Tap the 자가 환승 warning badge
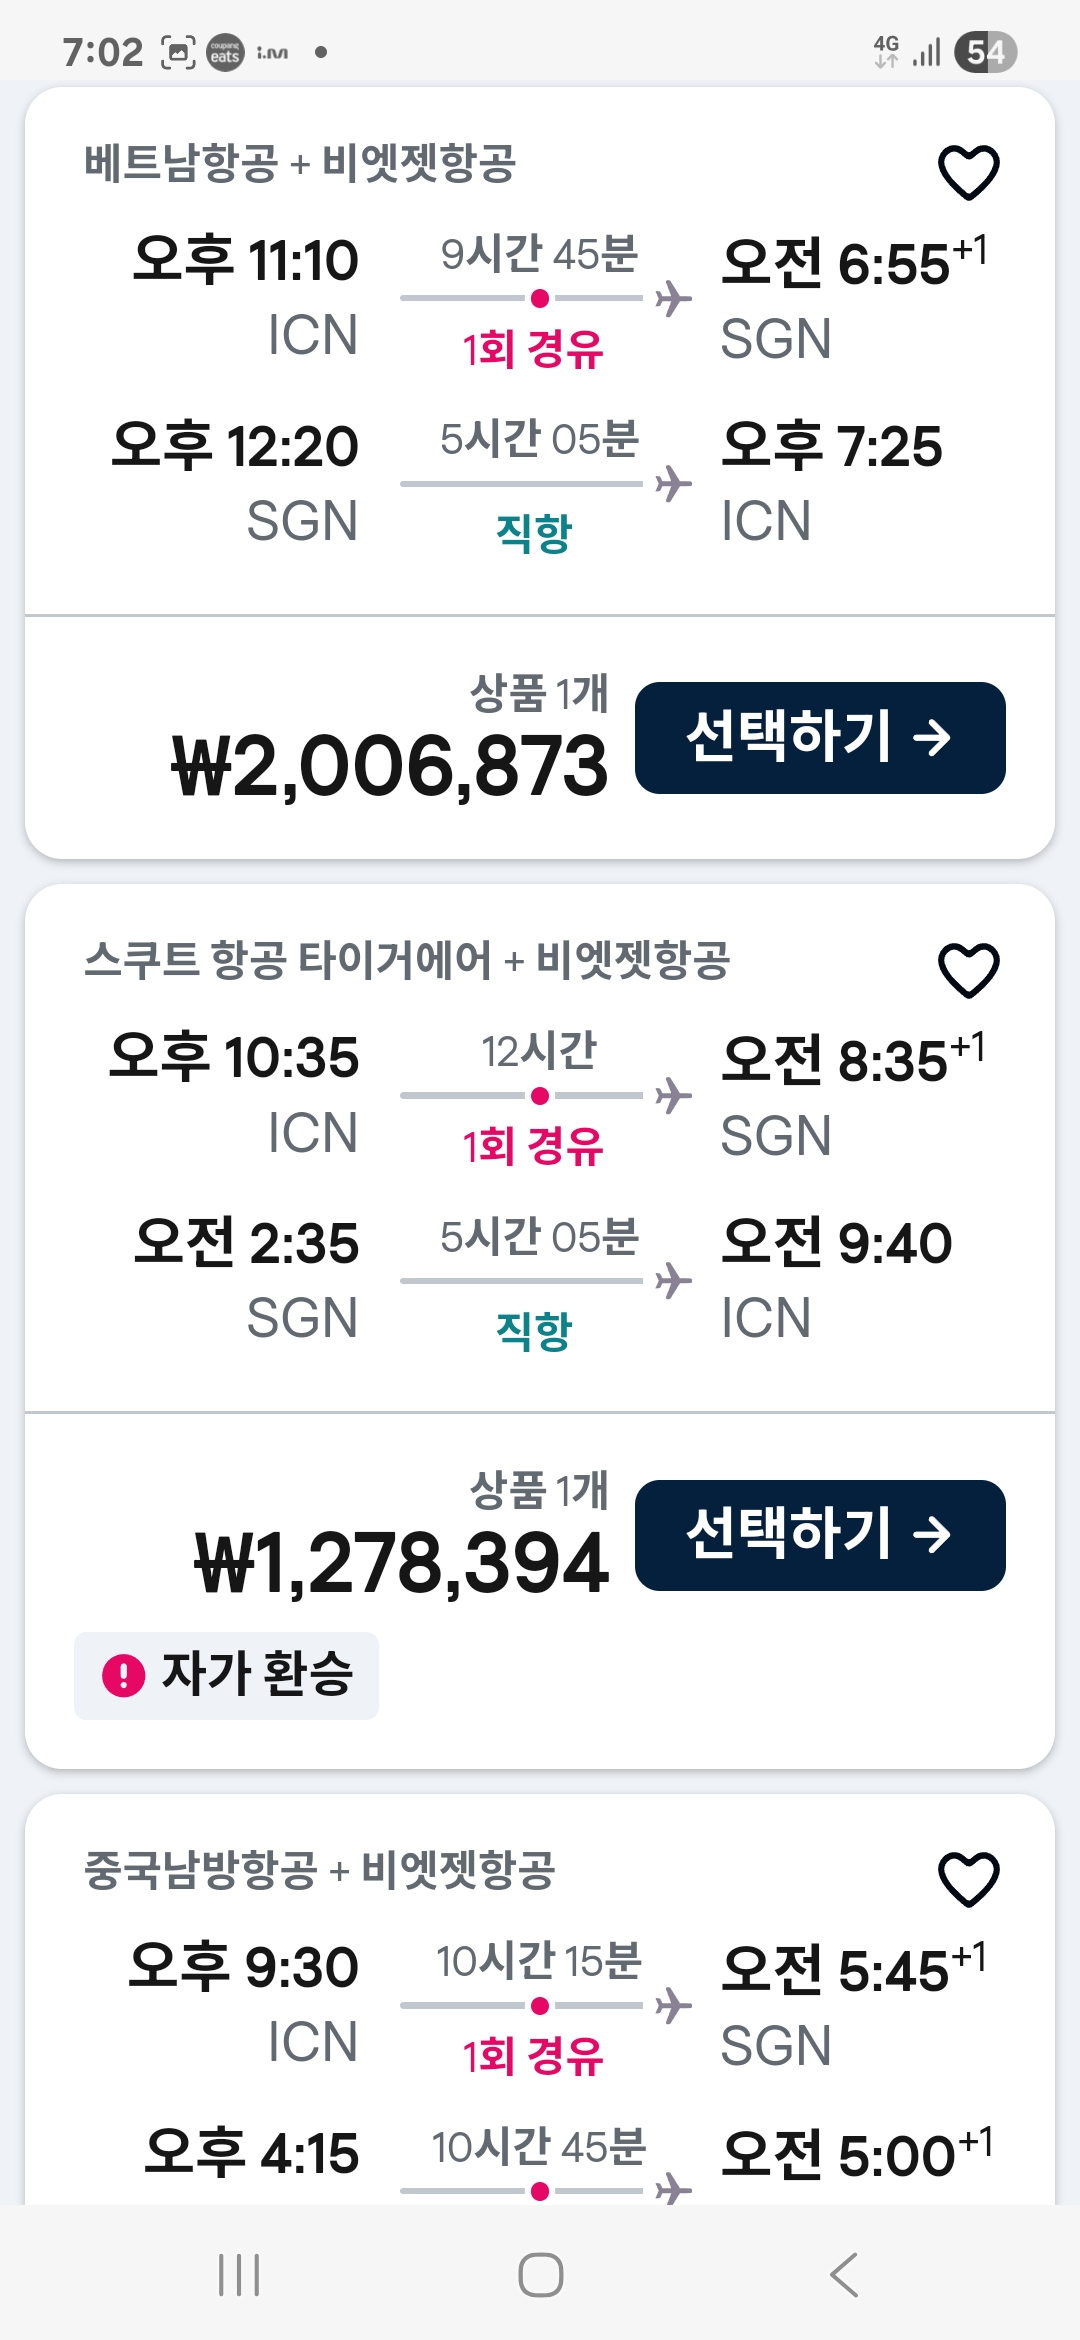1080x2340 pixels. (227, 1675)
